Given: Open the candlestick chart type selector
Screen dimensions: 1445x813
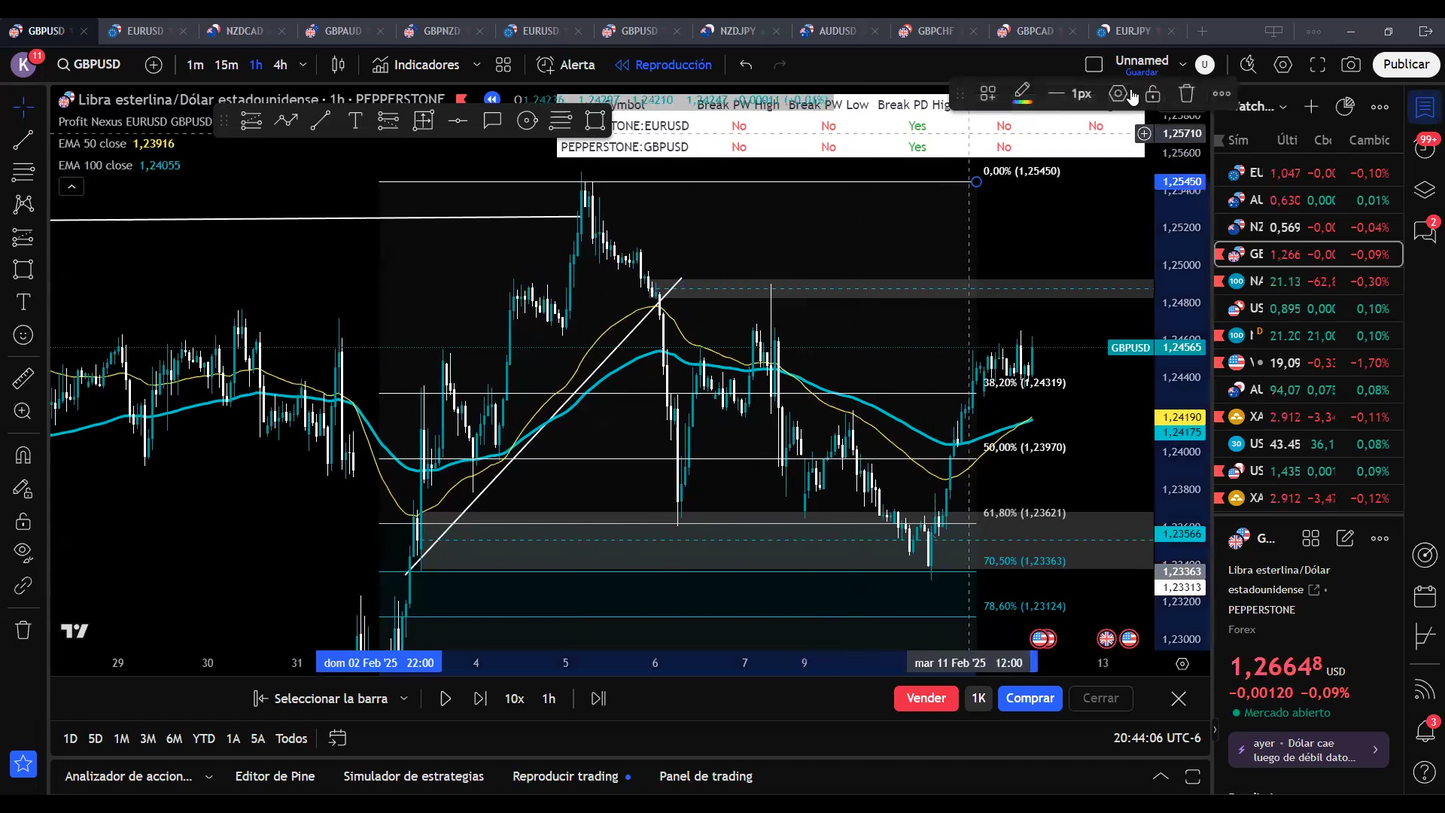Looking at the screenshot, I should (x=338, y=65).
